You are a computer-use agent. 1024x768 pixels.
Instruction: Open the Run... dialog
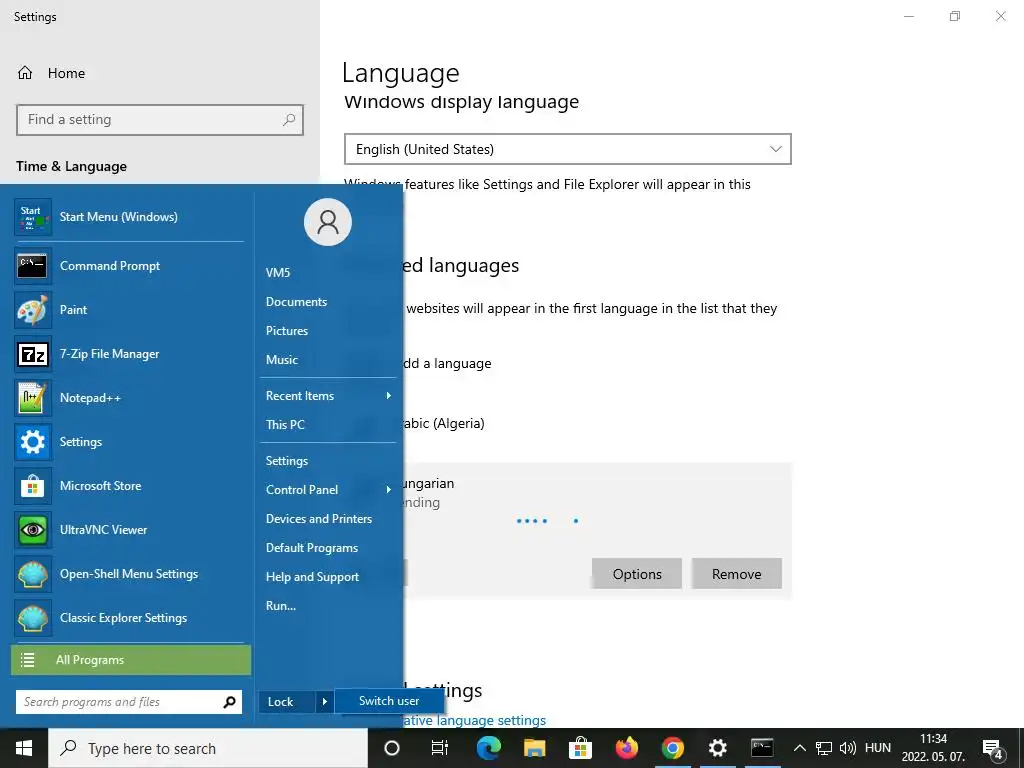coord(281,605)
